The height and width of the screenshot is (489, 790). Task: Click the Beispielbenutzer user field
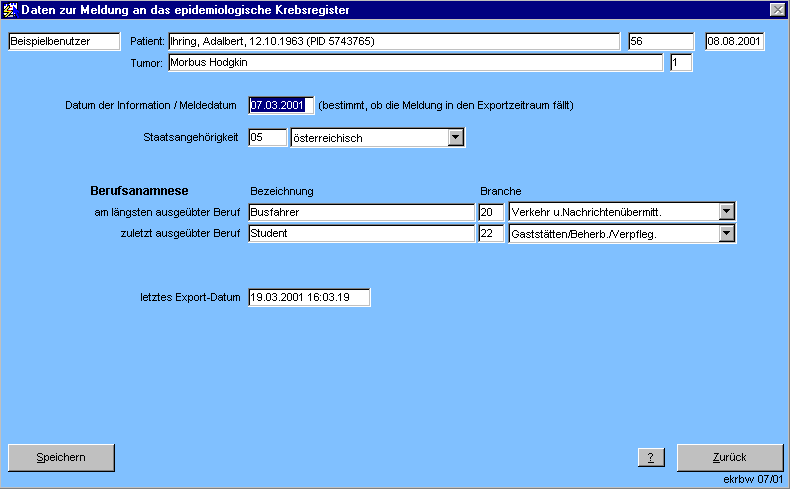63,42
